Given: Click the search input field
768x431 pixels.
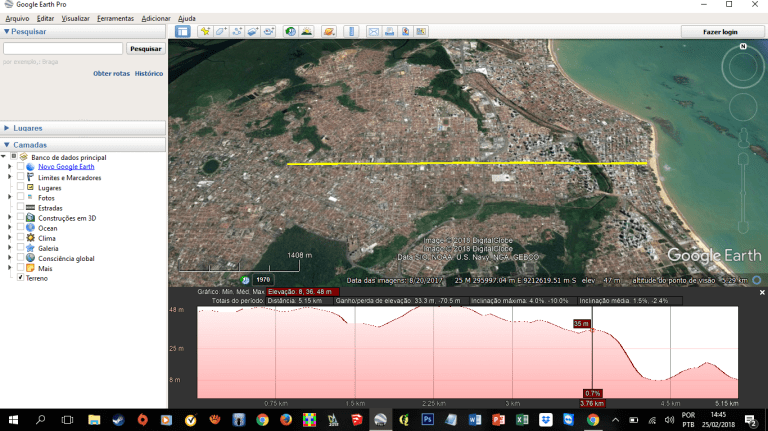Looking at the screenshot, I should [x=63, y=48].
